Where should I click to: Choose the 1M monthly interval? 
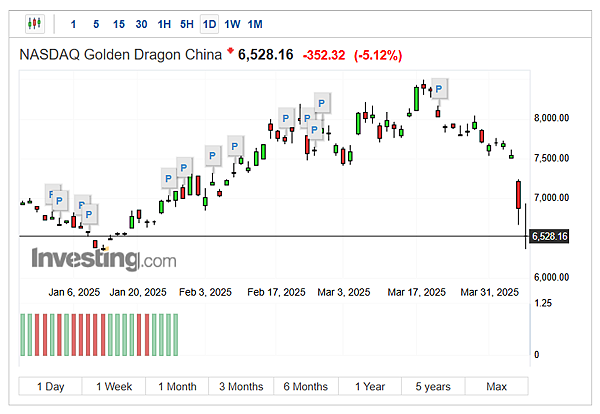click(255, 24)
